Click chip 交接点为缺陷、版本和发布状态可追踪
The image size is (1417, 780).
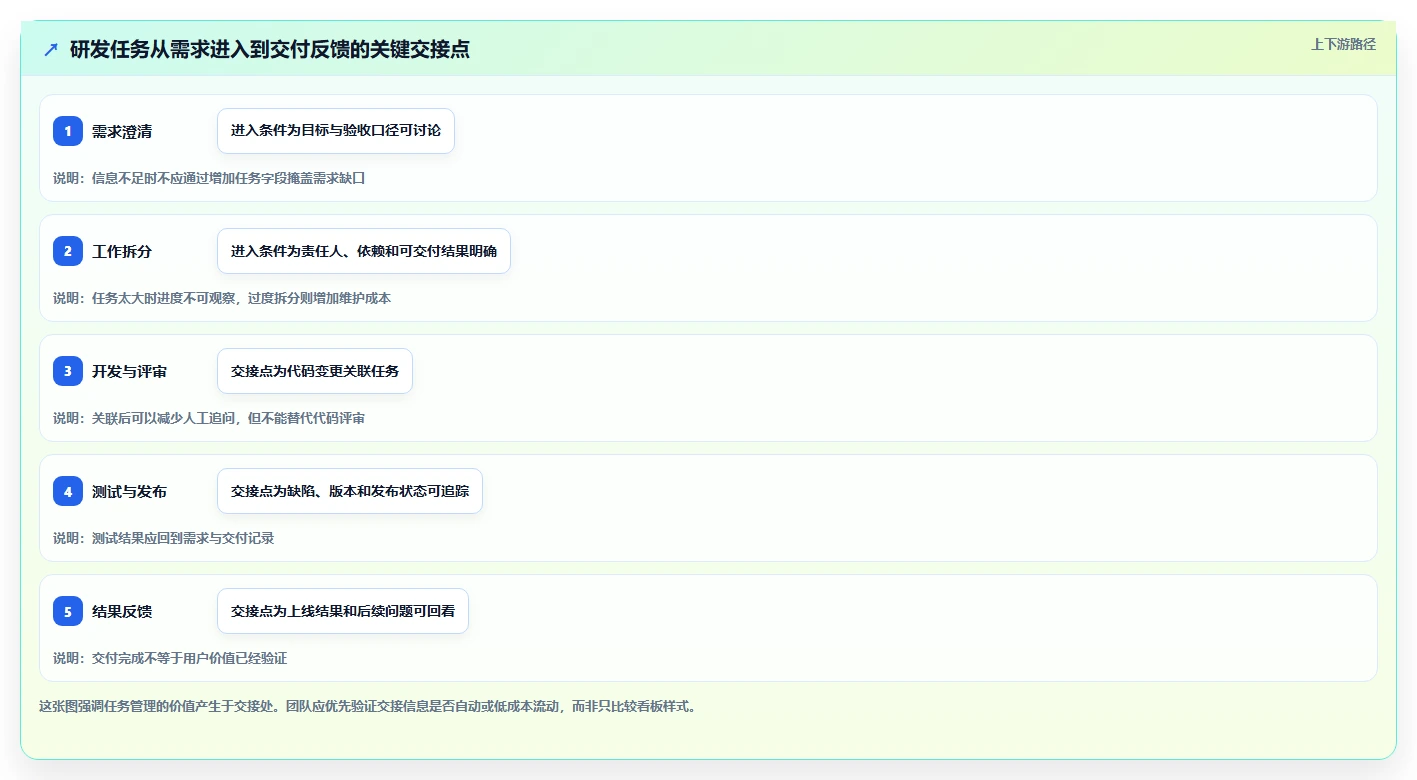pos(350,491)
